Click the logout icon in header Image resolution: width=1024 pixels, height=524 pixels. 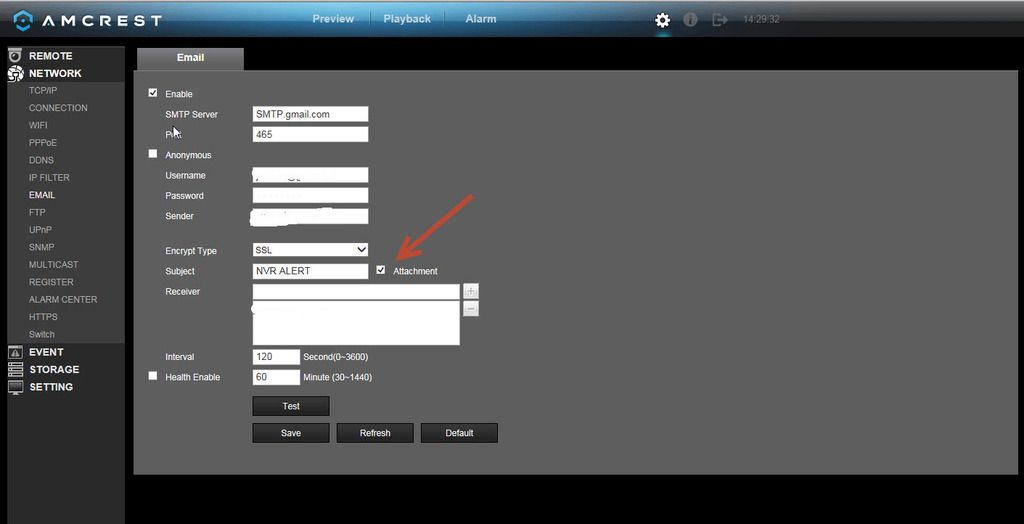(x=720, y=20)
